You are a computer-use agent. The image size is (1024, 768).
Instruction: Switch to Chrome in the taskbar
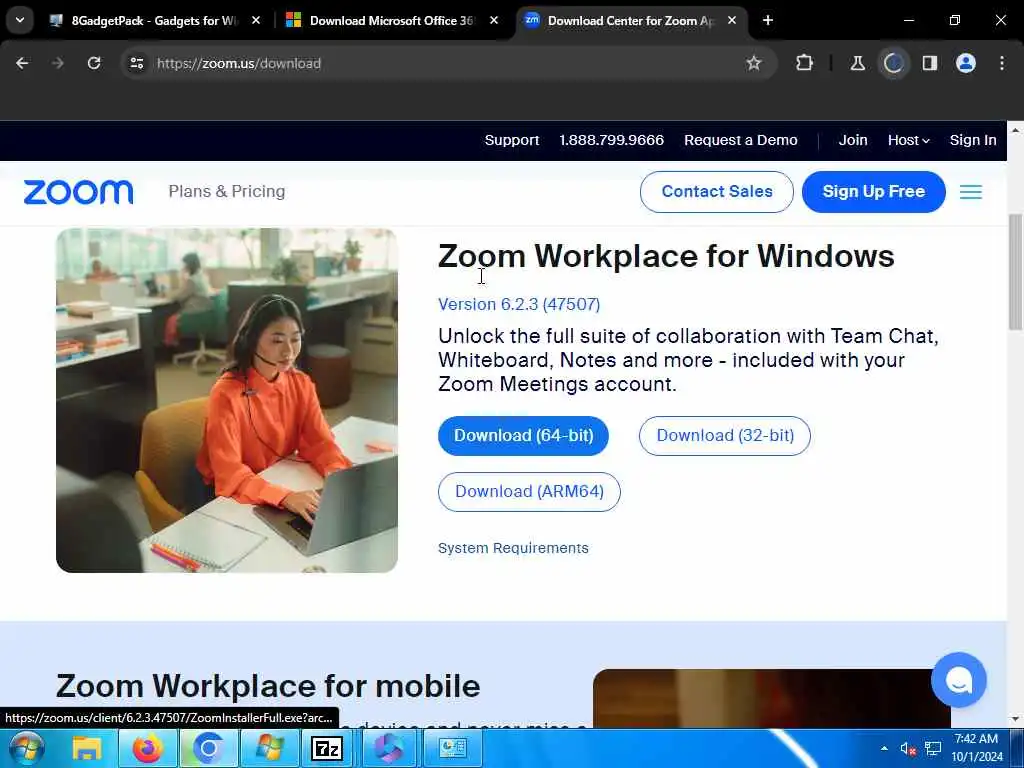(208, 748)
